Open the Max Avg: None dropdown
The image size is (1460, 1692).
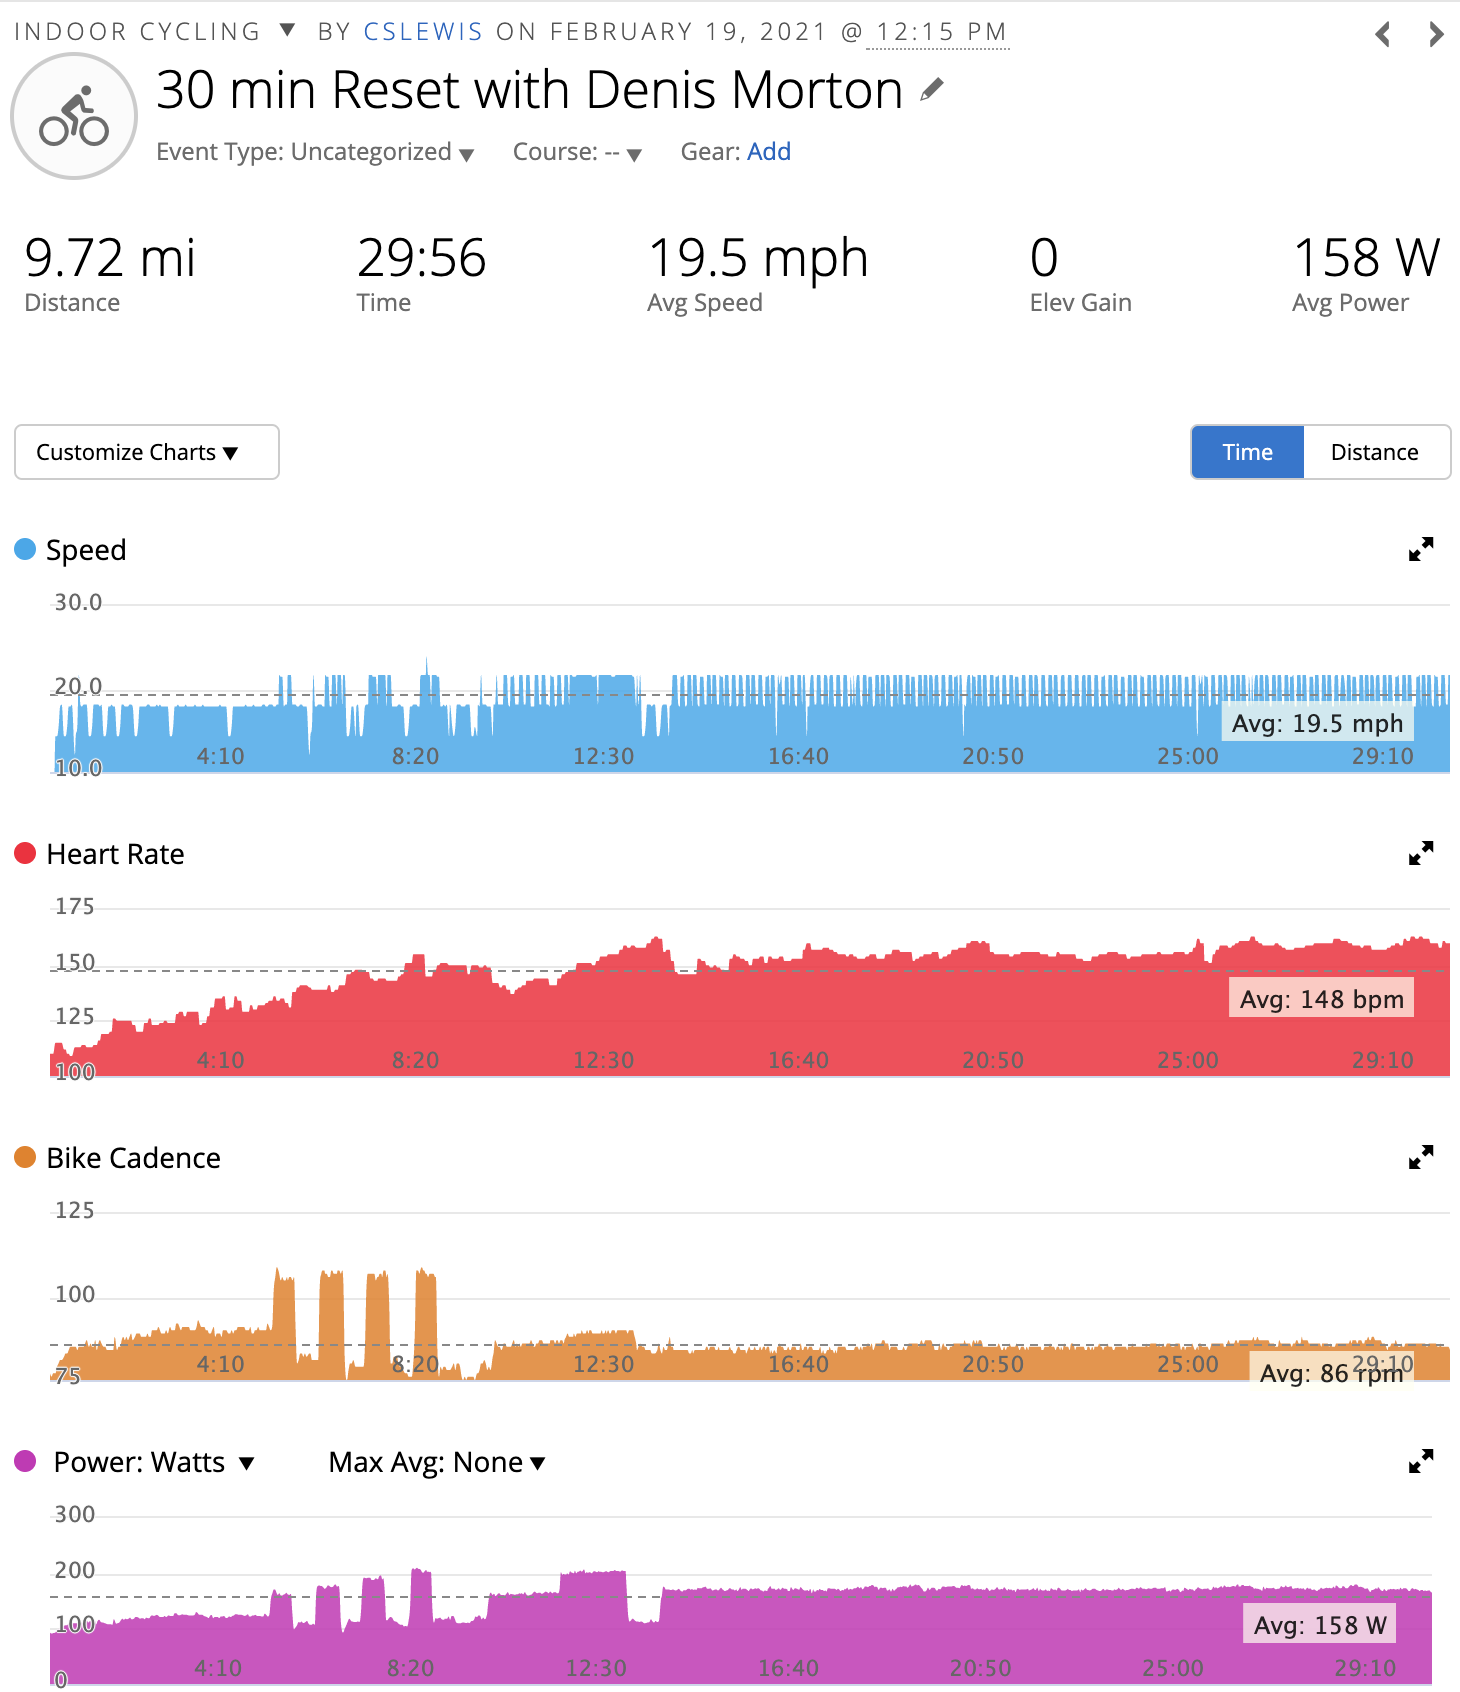(437, 1462)
